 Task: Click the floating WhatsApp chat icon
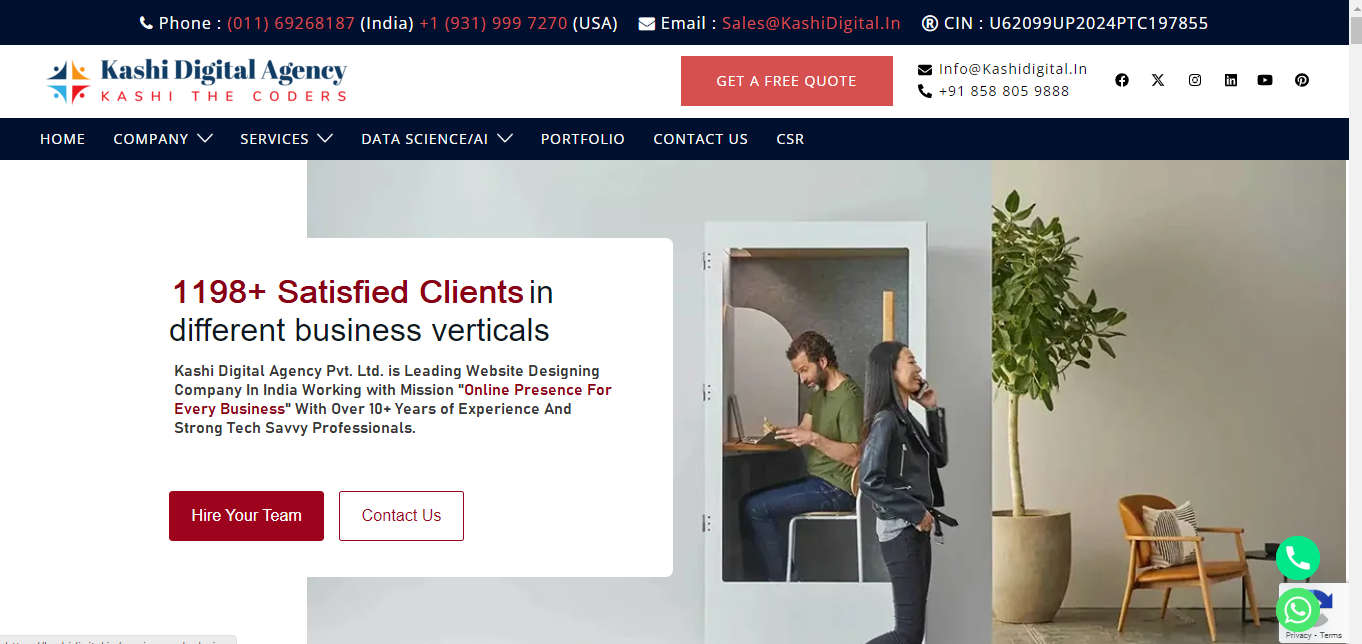click(x=1298, y=610)
